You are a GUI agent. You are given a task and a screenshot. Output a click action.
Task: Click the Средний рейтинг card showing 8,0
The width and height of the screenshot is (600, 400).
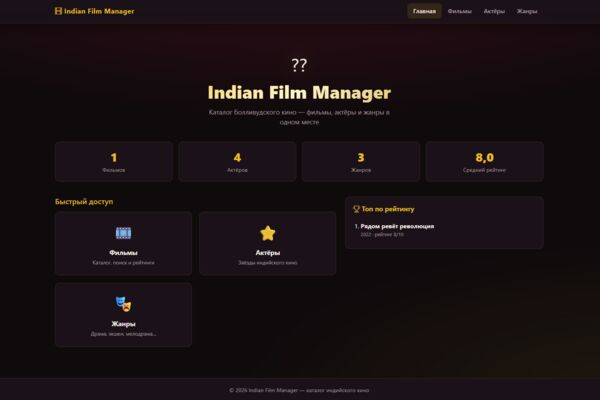pyautogui.click(x=484, y=162)
